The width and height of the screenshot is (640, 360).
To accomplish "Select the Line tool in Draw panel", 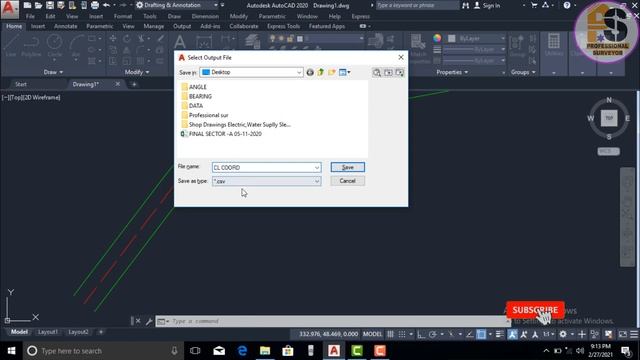I will point(11,46).
